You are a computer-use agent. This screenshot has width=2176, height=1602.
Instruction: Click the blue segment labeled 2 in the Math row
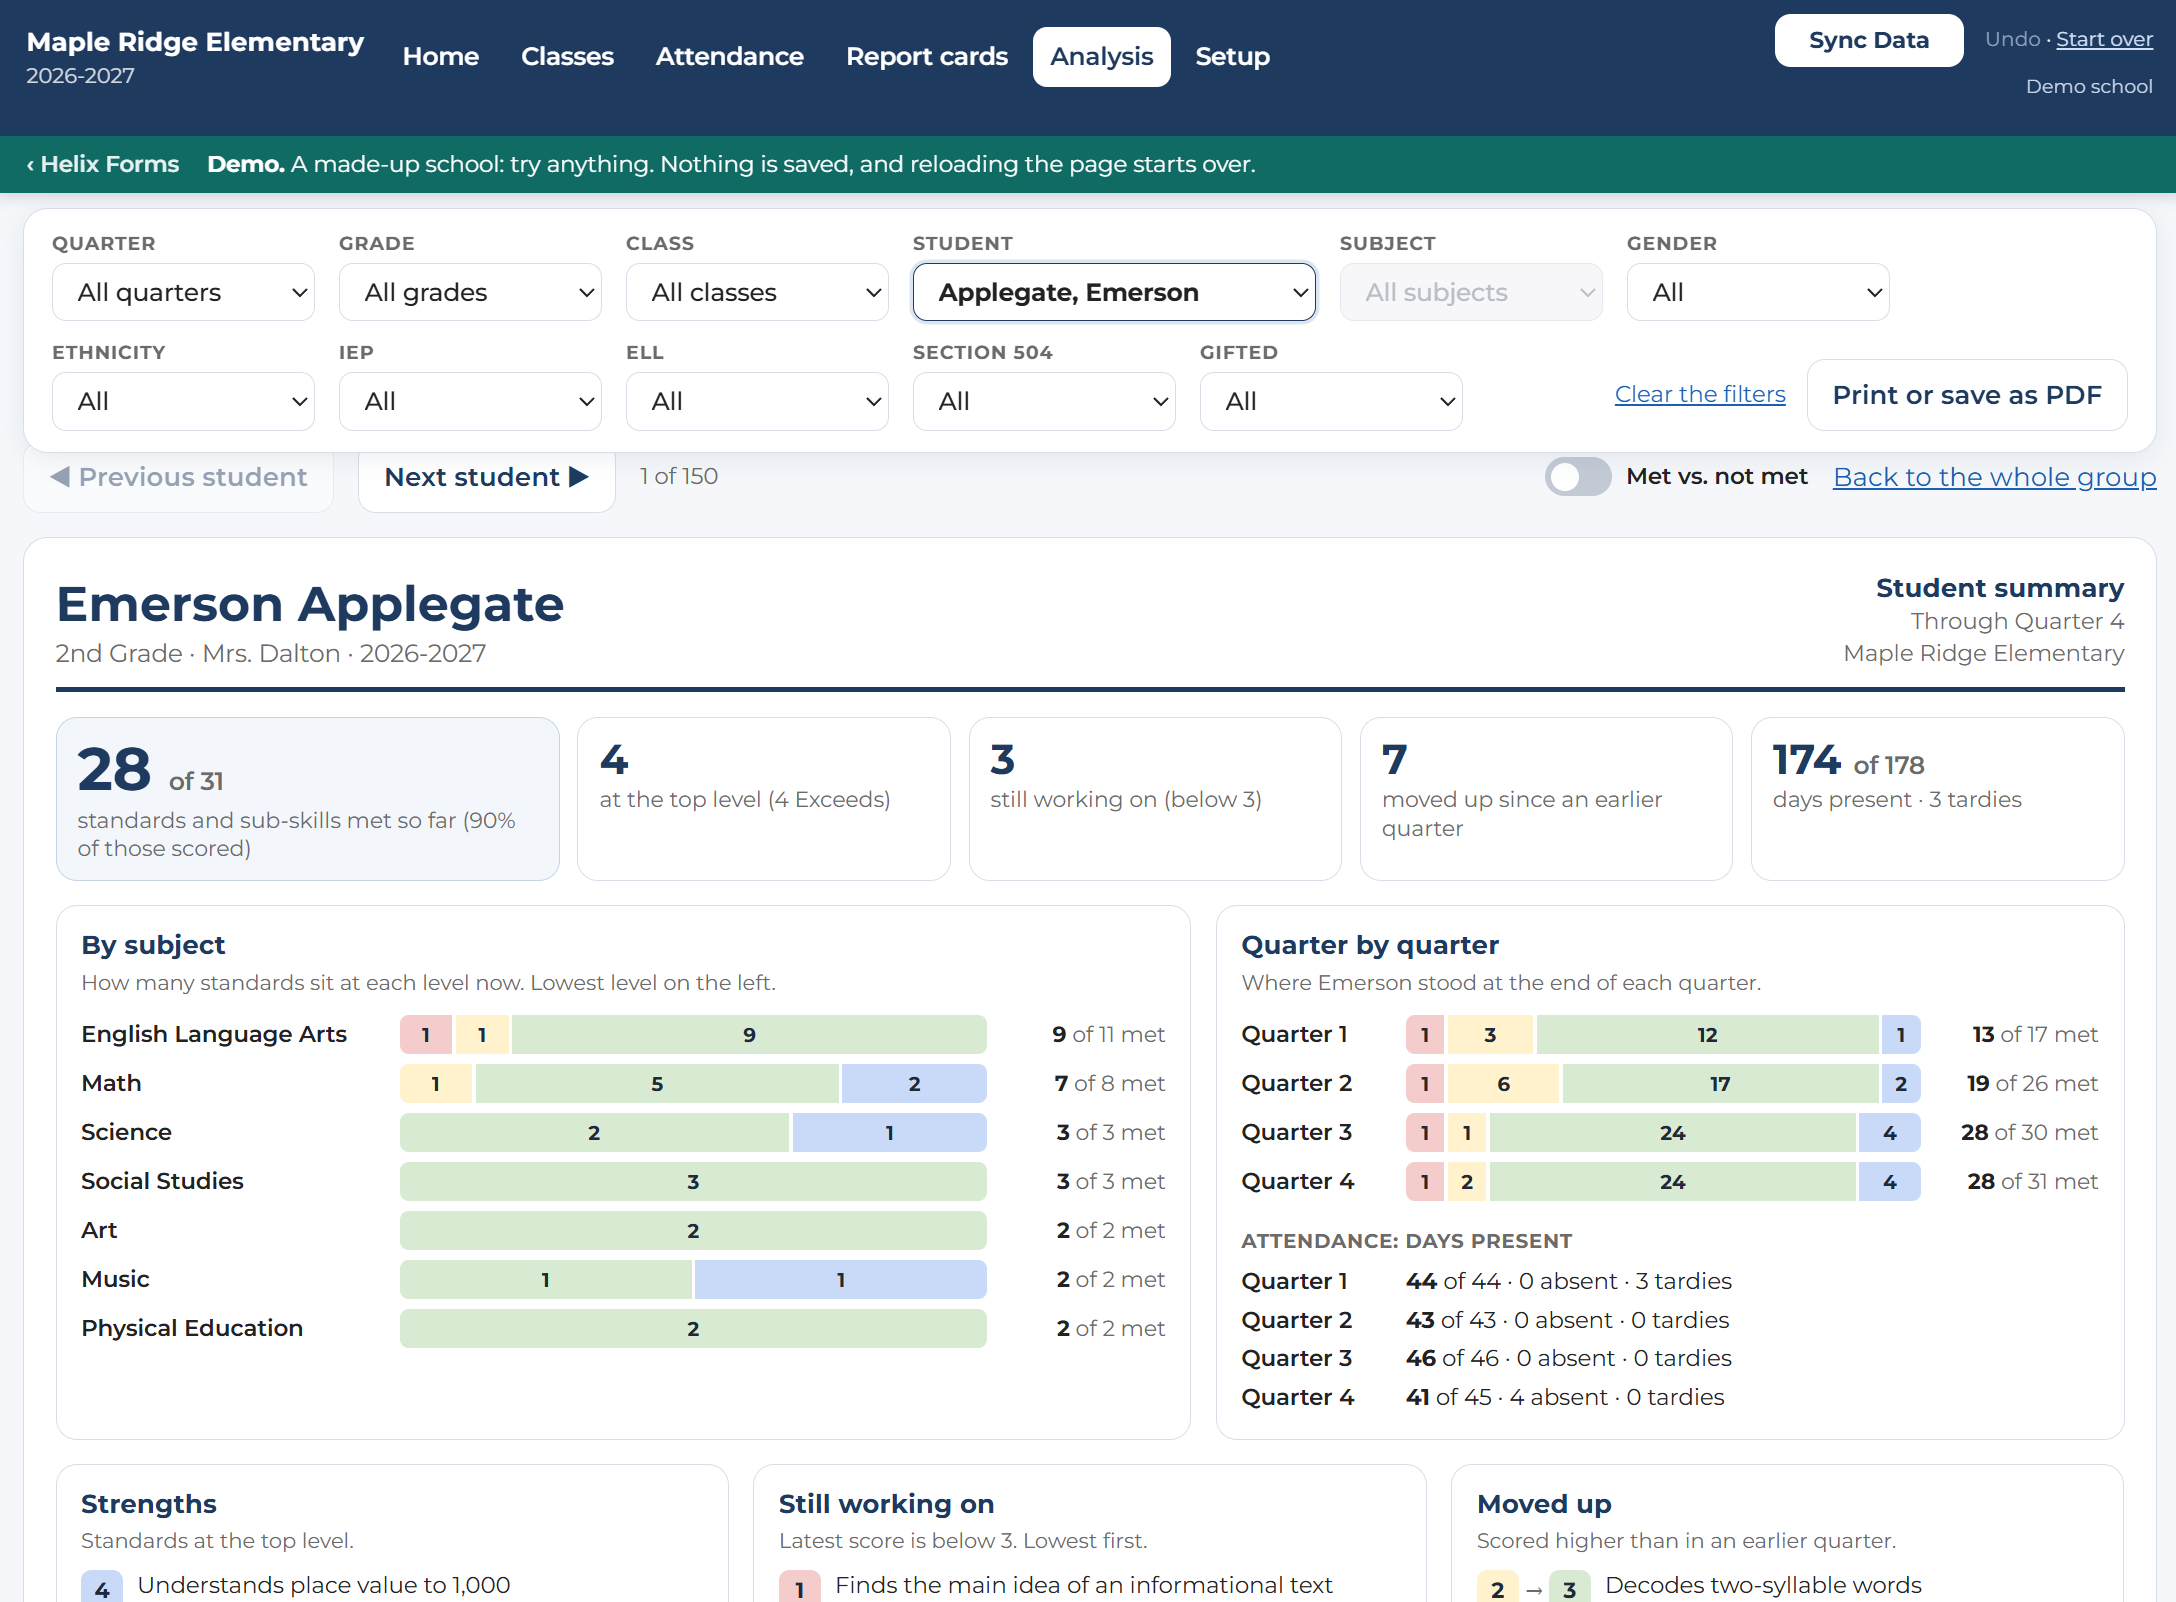914,1084
